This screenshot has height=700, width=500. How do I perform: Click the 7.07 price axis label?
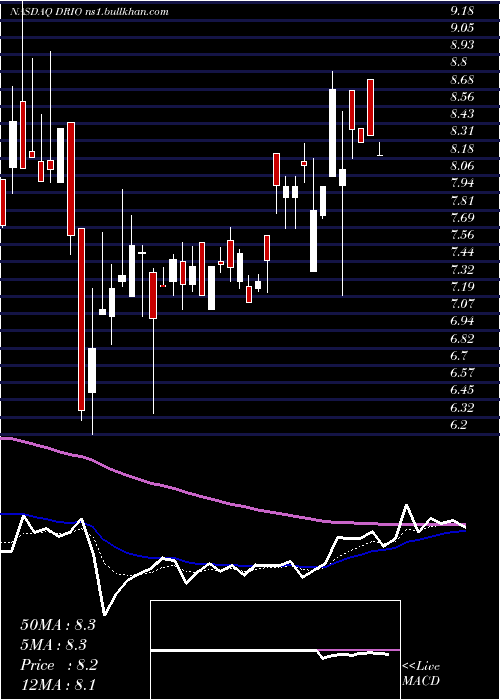point(462,304)
